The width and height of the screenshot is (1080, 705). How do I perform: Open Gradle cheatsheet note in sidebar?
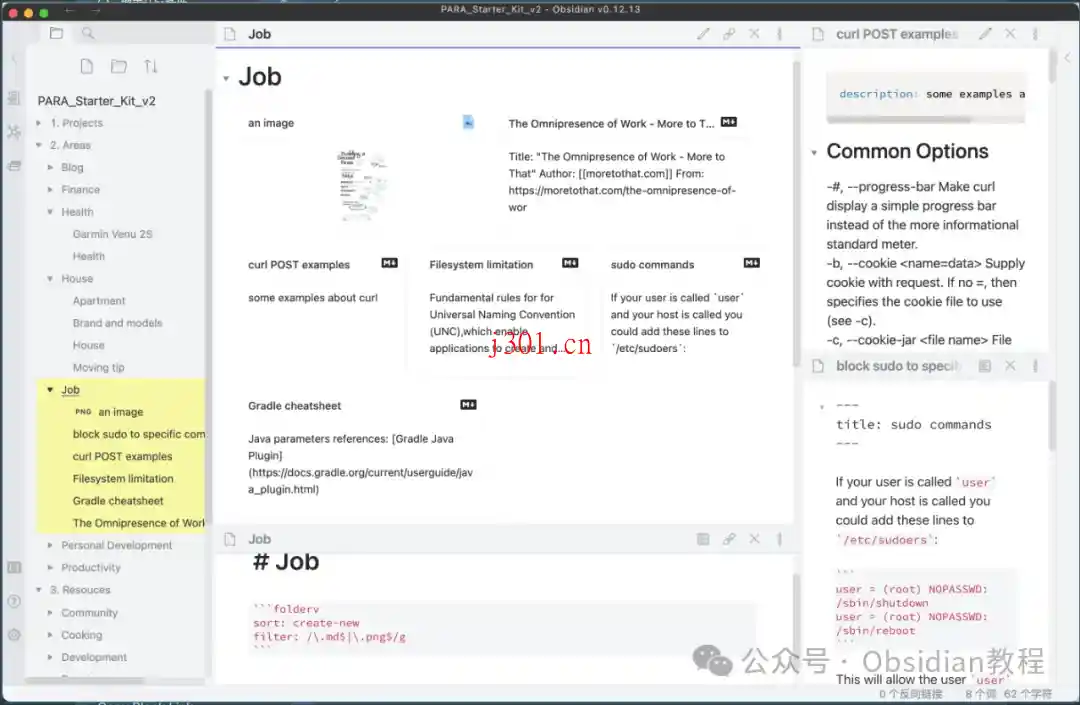click(118, 501)
